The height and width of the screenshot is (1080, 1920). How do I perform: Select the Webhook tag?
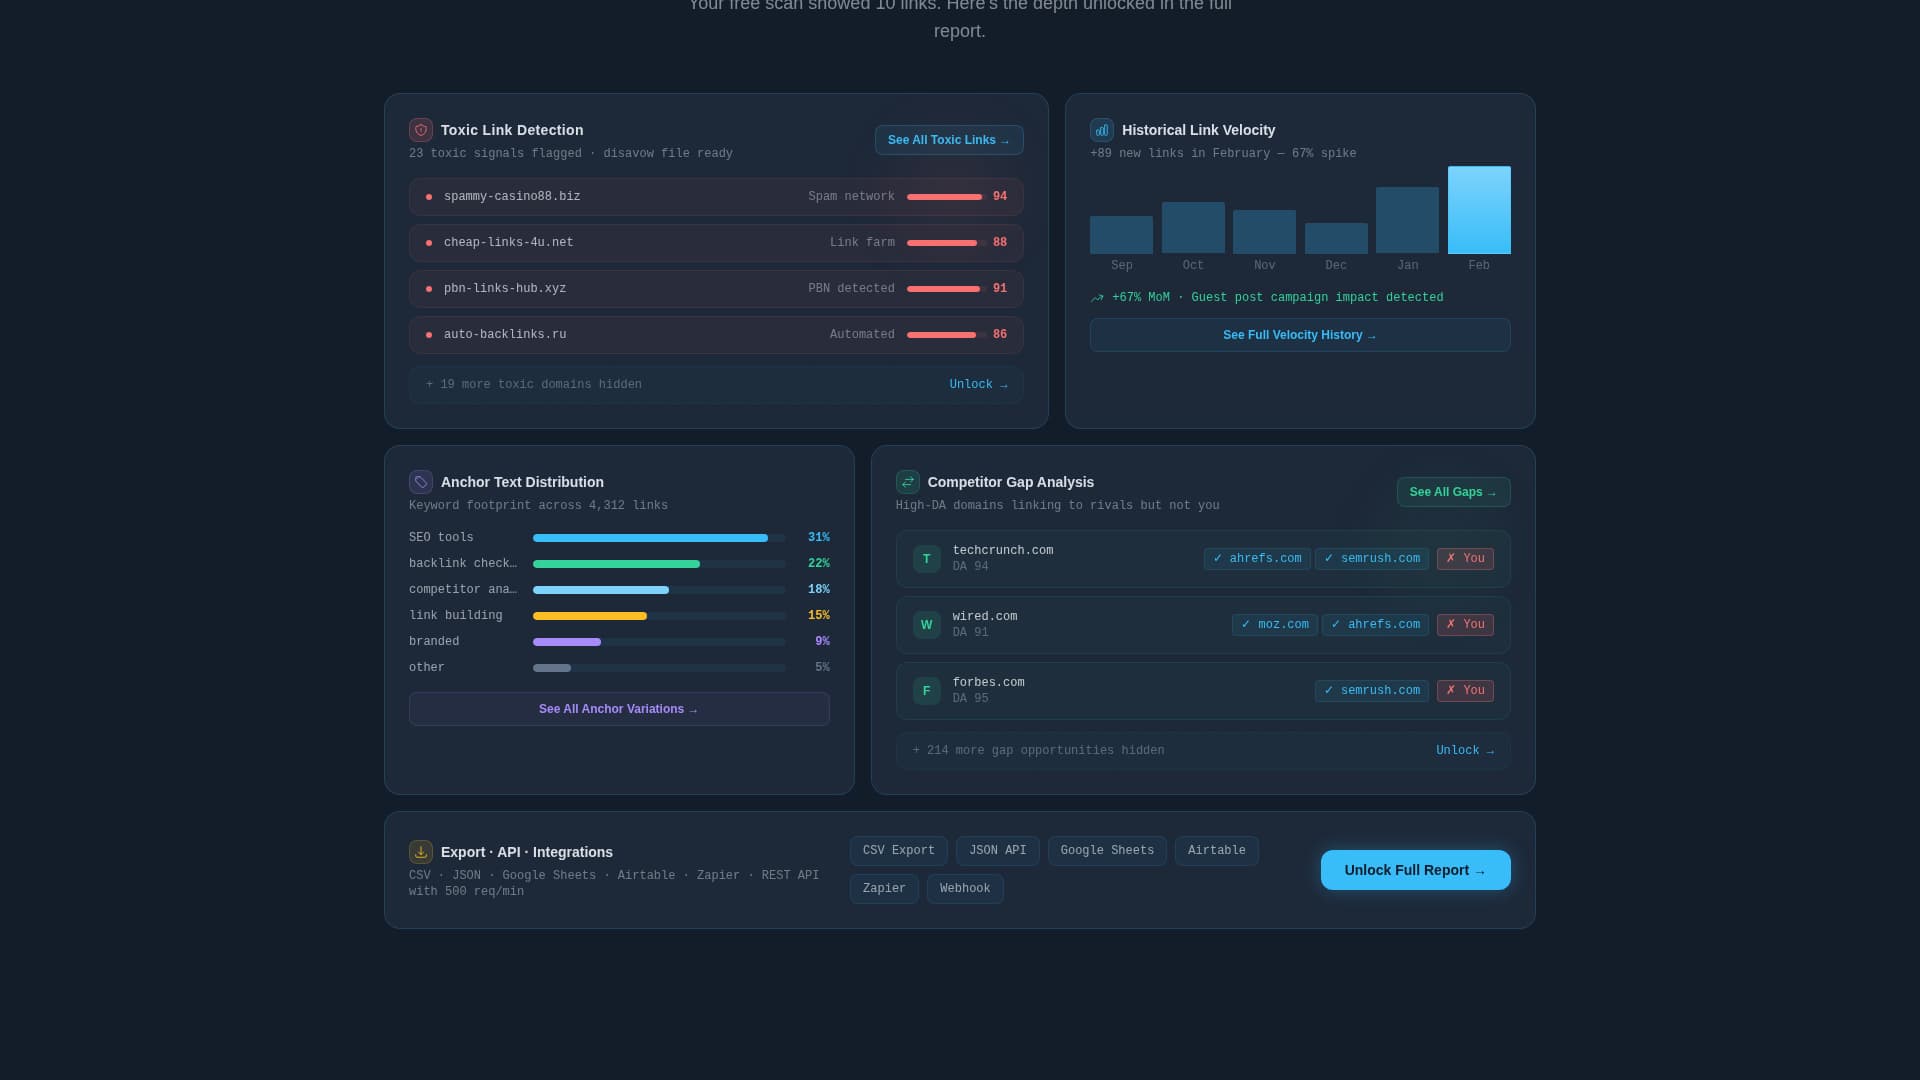pyautogui.click(x=965, y=889)
